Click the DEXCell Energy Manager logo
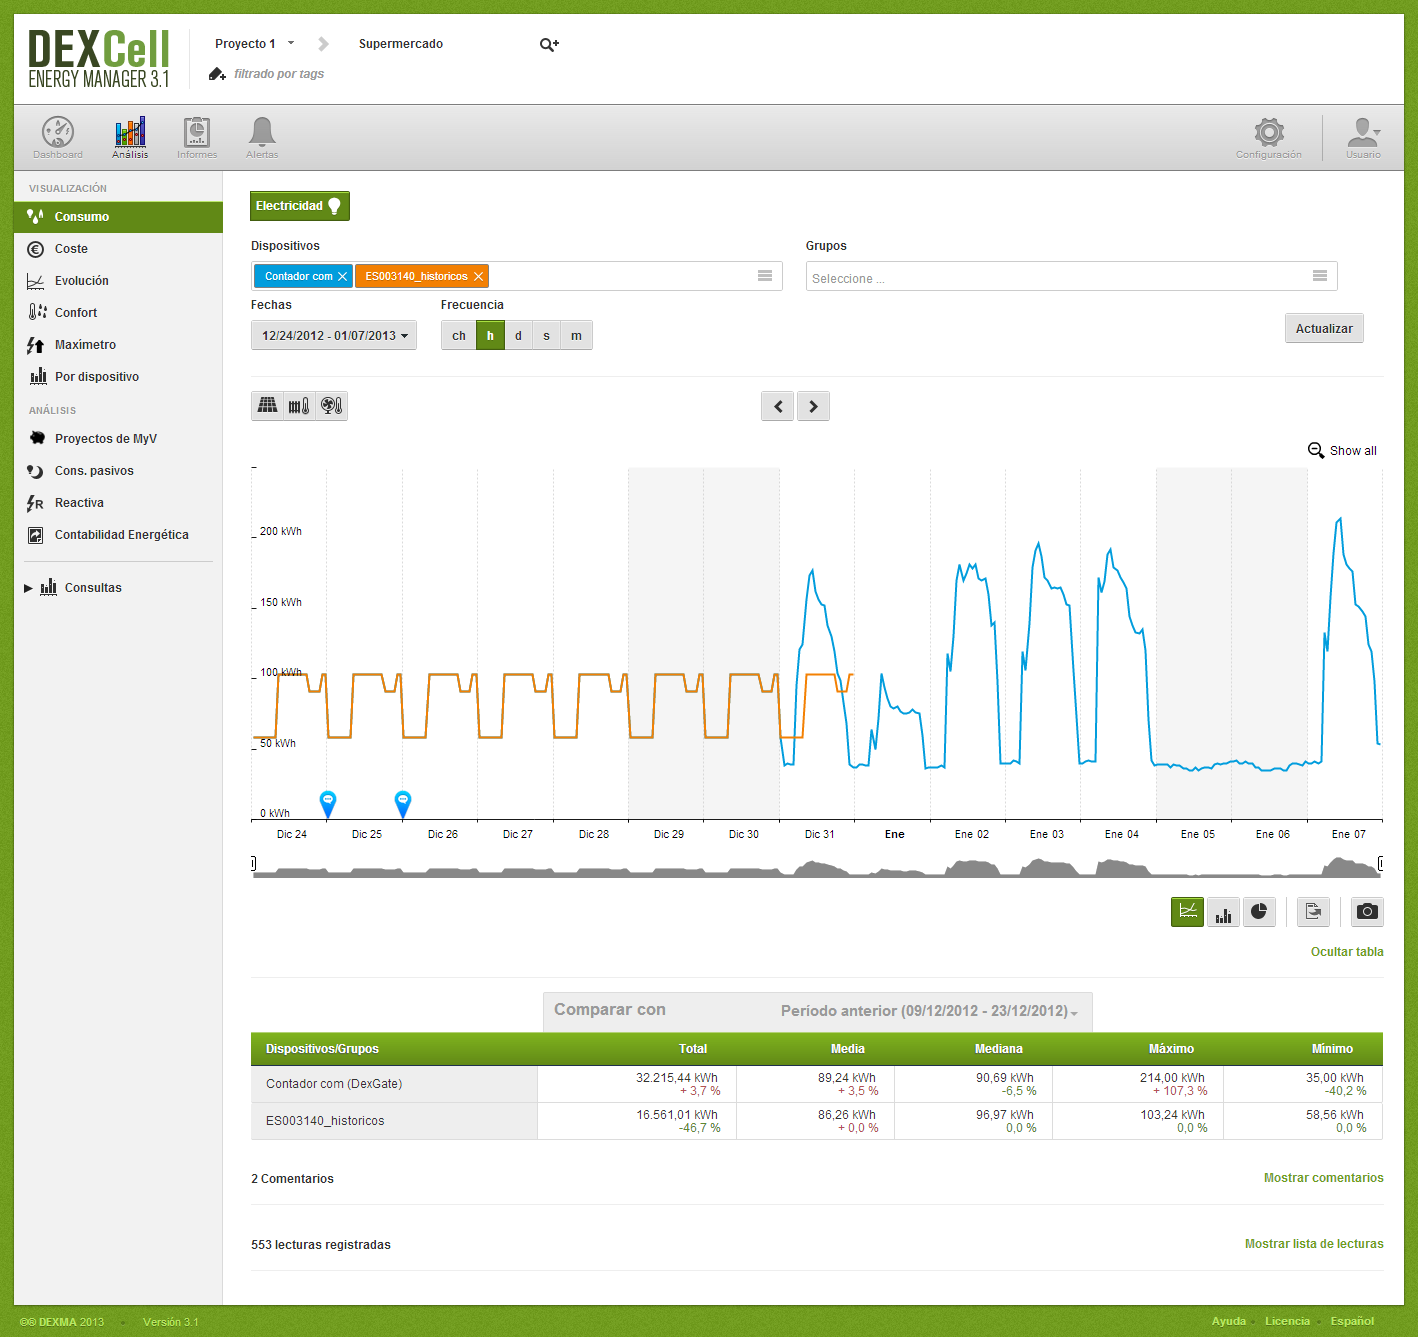 tap(98, 59)
